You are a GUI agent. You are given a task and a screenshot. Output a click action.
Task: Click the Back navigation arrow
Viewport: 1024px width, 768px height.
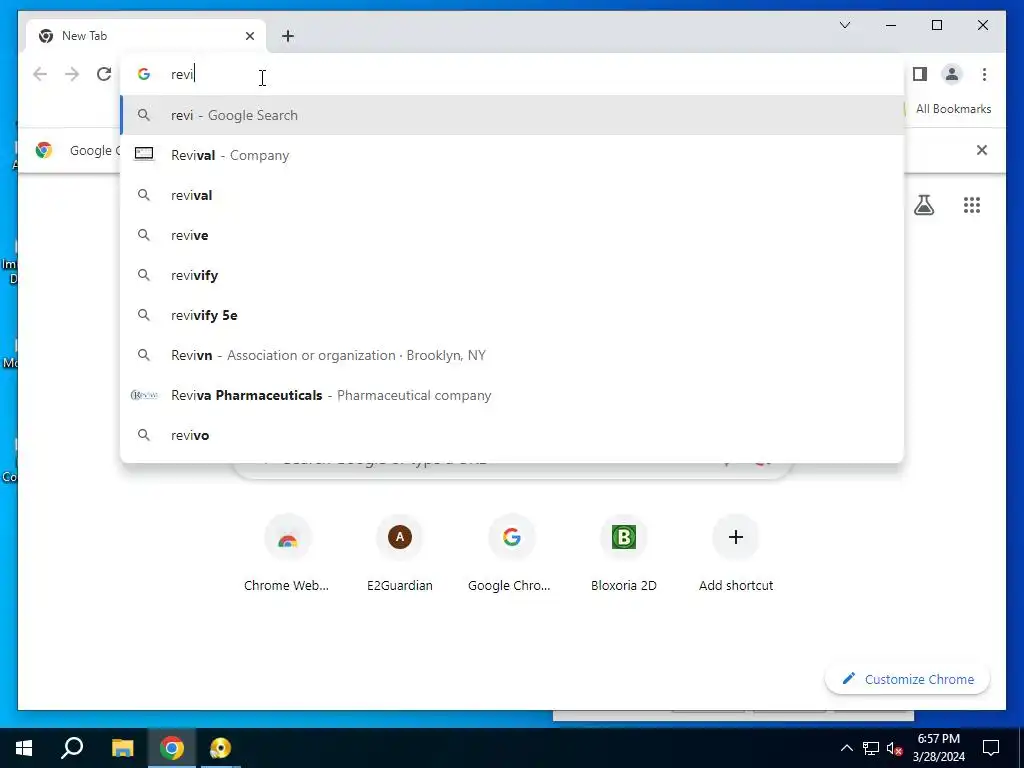click(40, 74)
